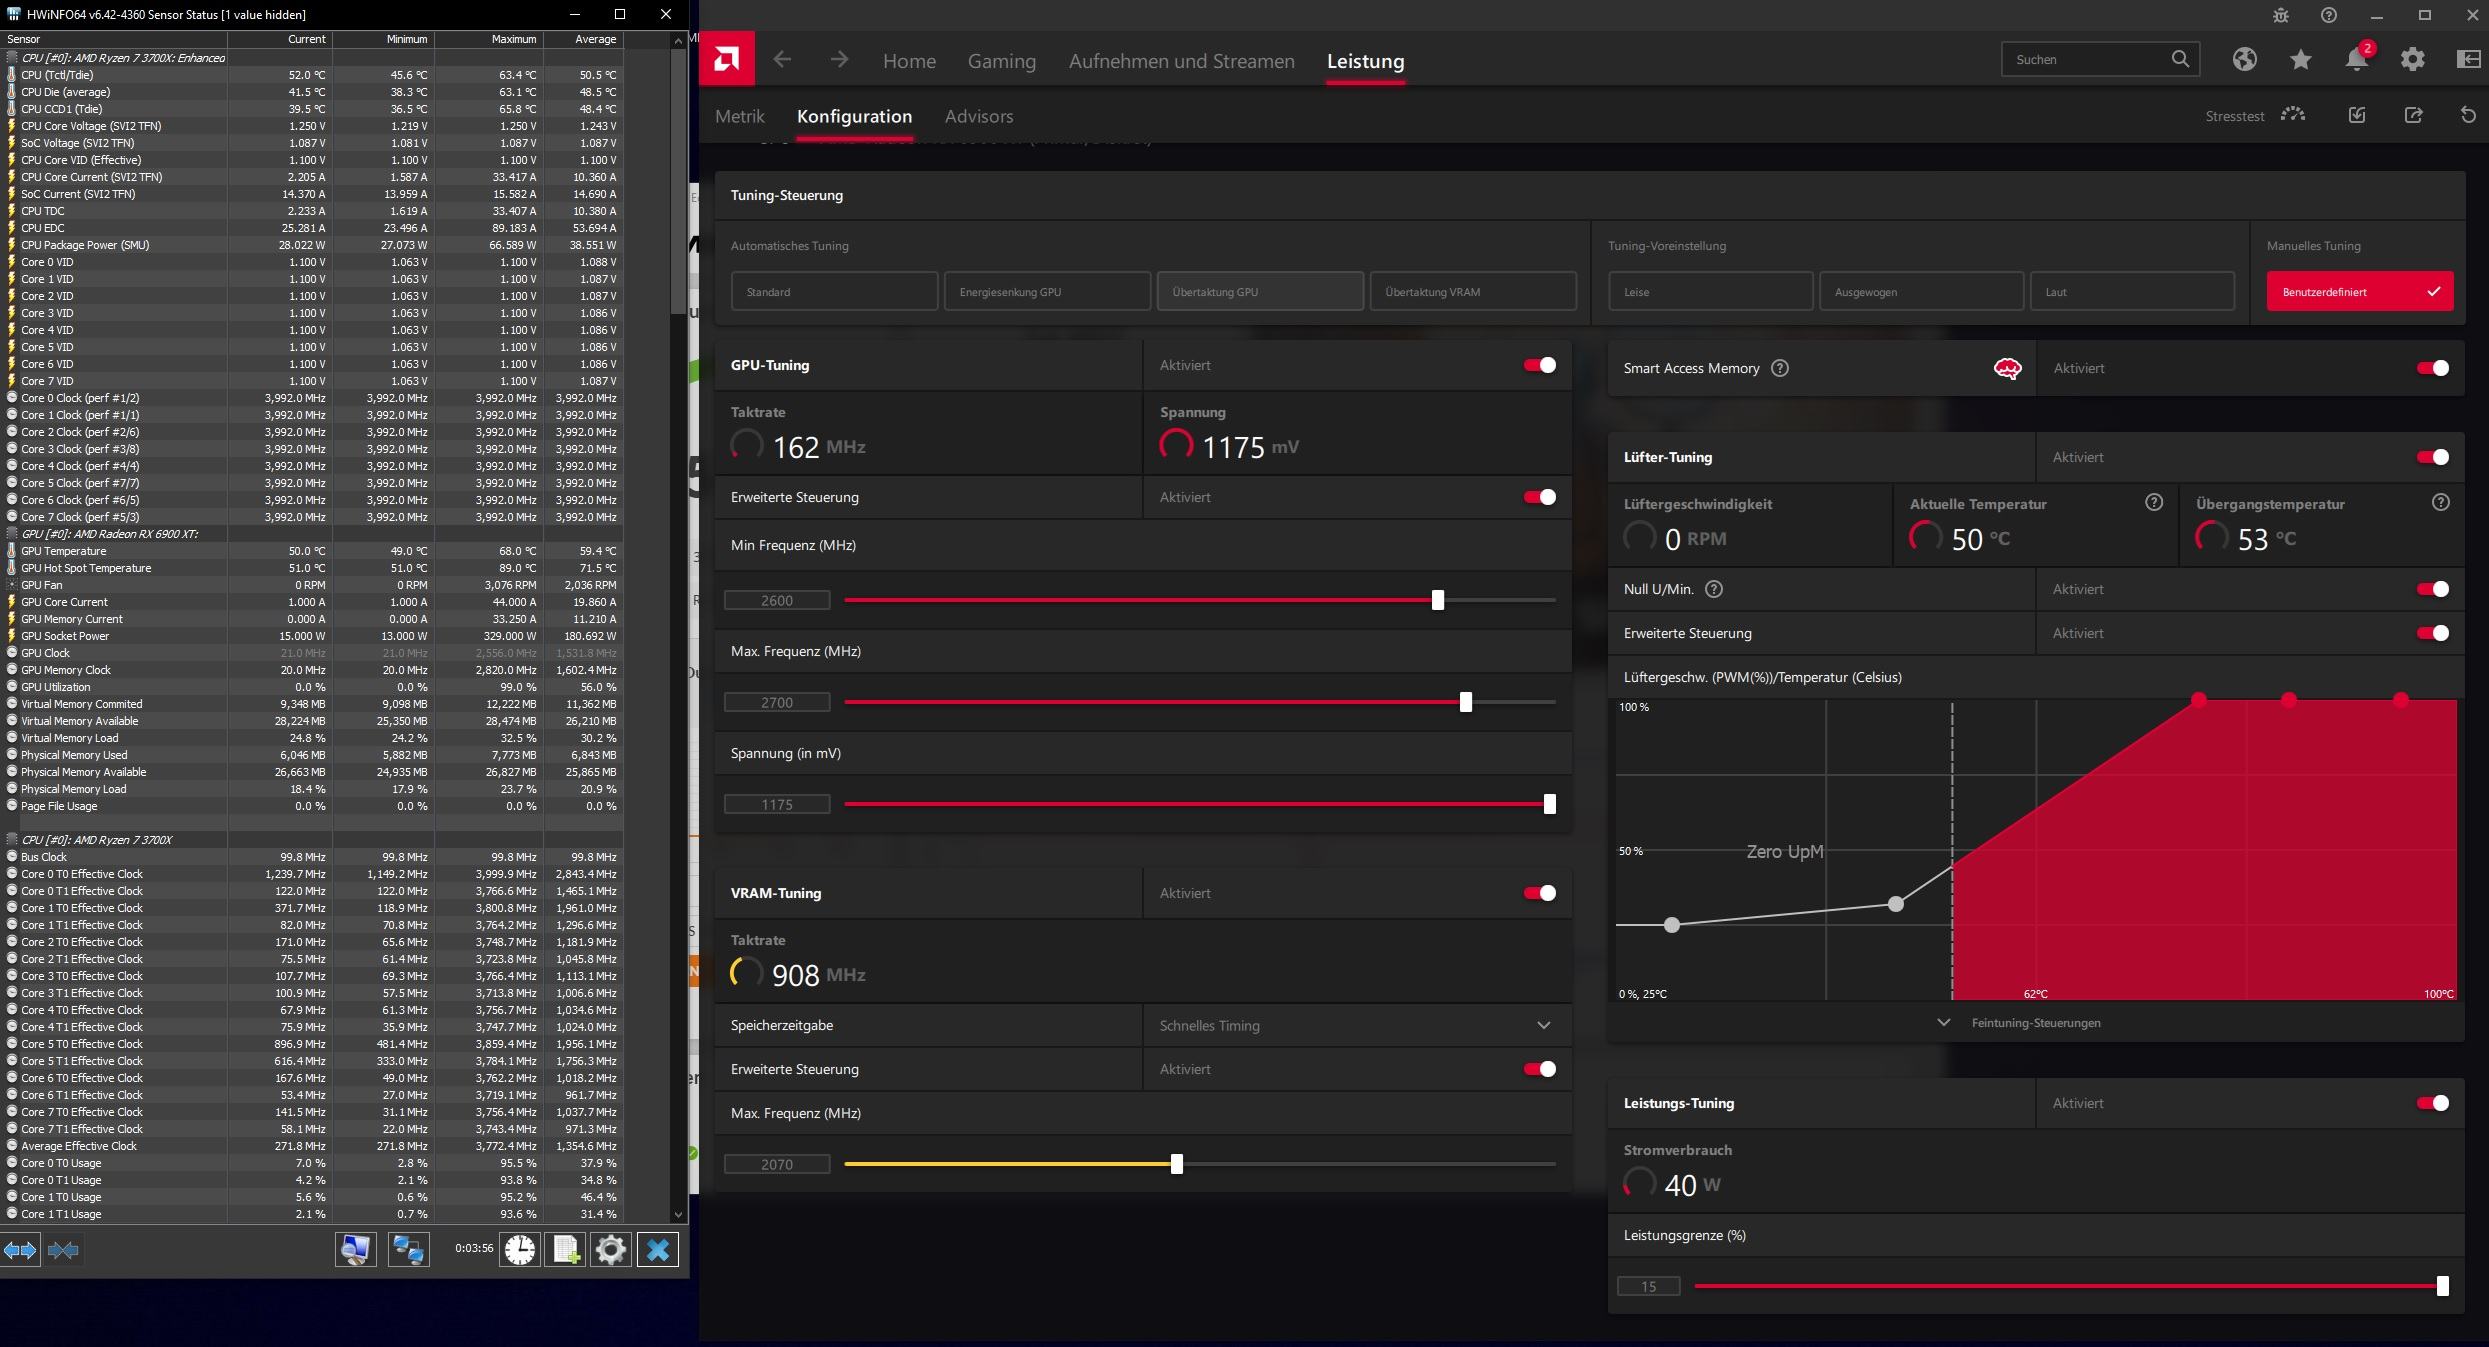
Task: Click VRAM Max. Frequenz value field 2070
Action: [x=777, y=1164]
